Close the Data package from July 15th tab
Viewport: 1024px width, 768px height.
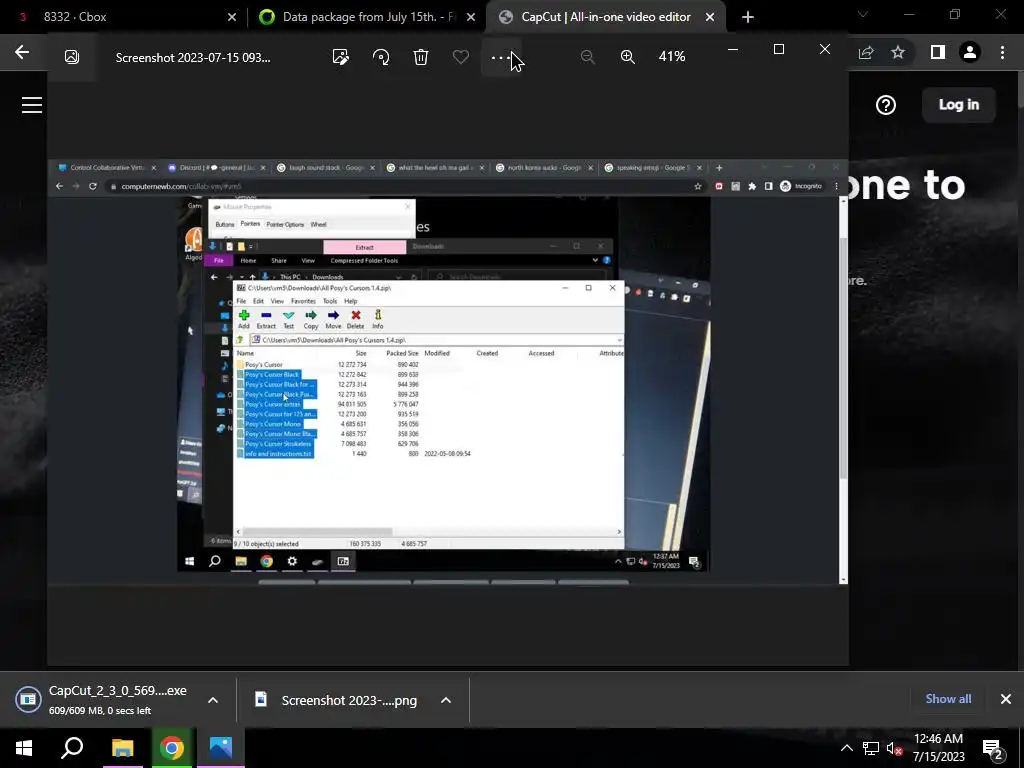point(471,17)
